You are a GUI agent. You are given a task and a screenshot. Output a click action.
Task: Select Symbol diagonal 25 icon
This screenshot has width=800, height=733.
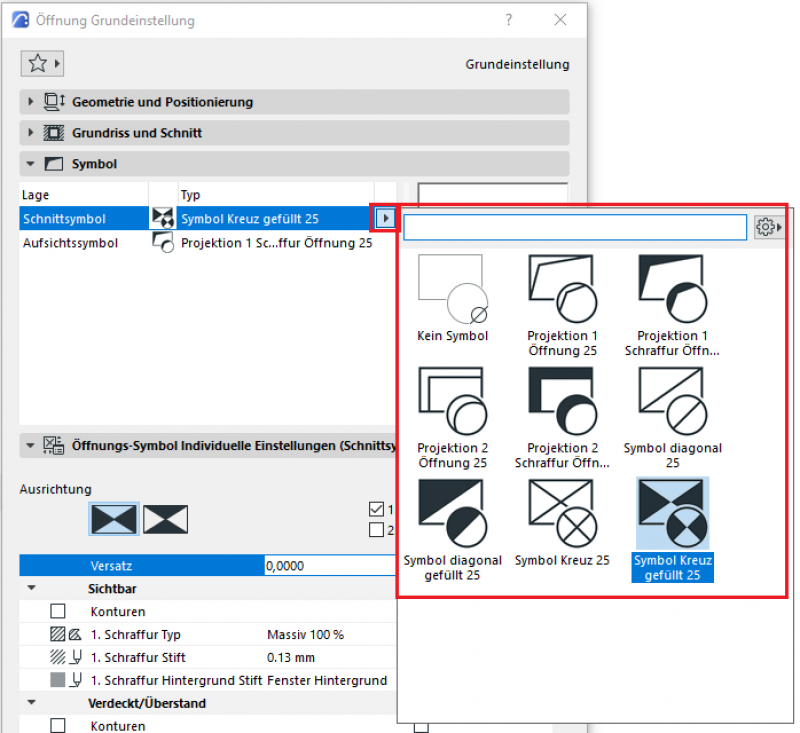tap(672, 408)
